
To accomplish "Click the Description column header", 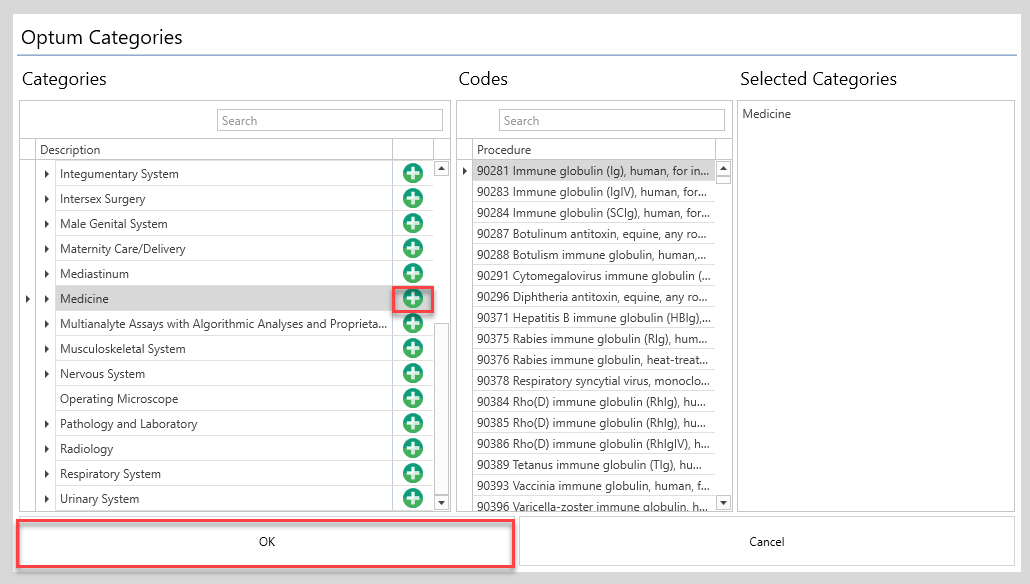I will point(214,150).
